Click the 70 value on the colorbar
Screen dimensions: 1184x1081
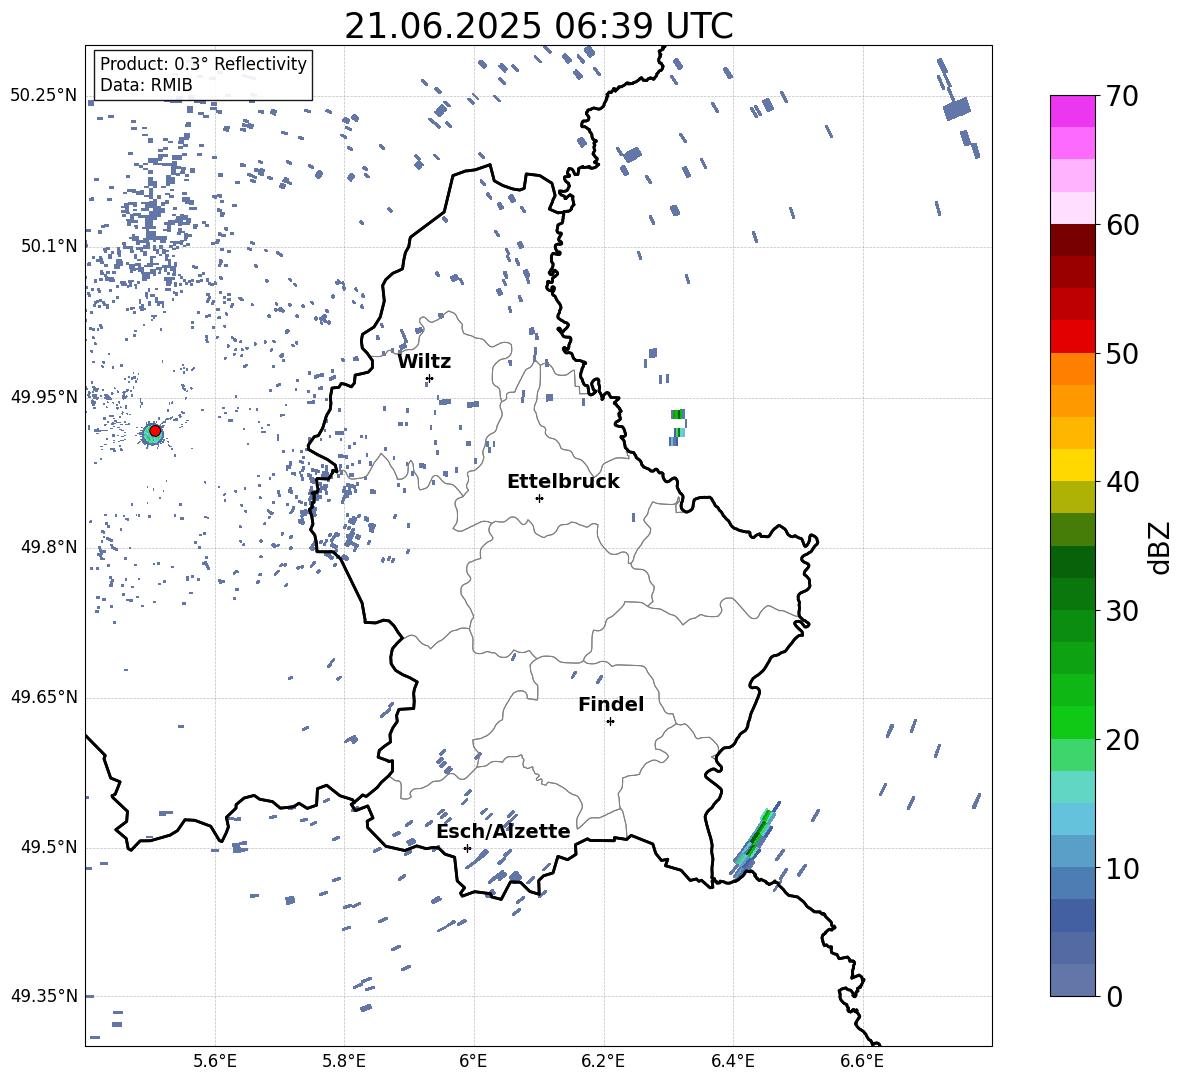click(x=1122, y=96)
